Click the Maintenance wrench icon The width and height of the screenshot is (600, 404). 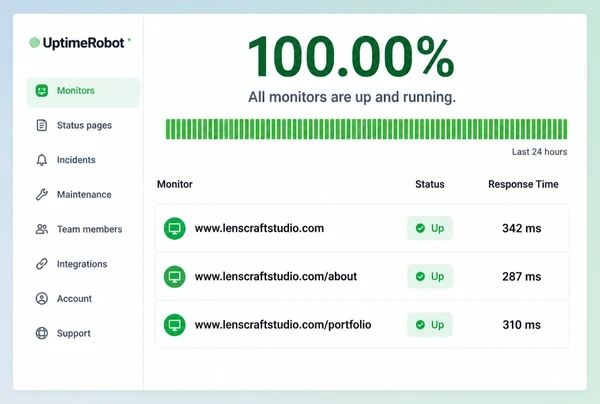[42, 194]
